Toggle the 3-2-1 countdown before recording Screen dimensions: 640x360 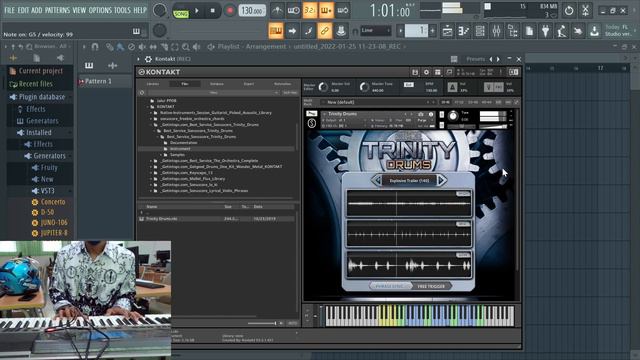(x=310, y=11)
